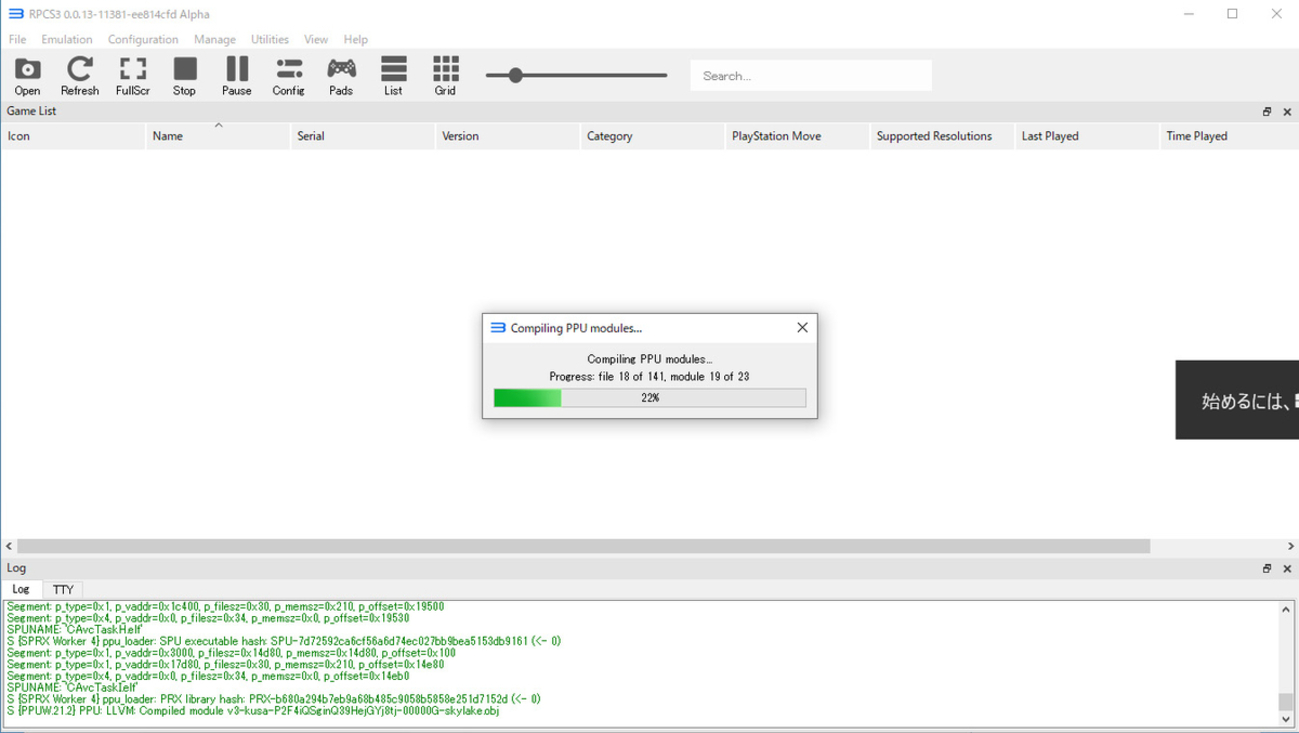Switch game list to List view
The width and height of the screenshot is (1299, 733).
pyautogui.click(x=393, y=76)
